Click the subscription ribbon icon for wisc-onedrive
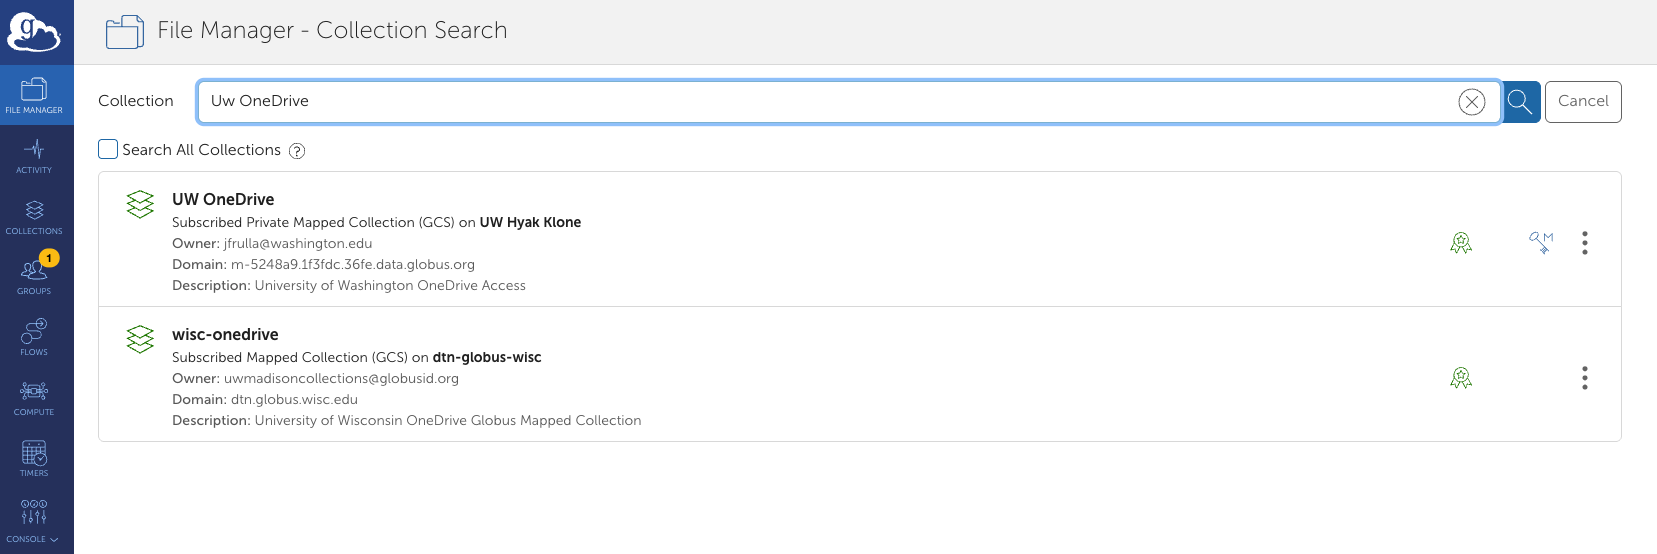Screen dimensions: 1657x554 click(x=1461, y=378)
